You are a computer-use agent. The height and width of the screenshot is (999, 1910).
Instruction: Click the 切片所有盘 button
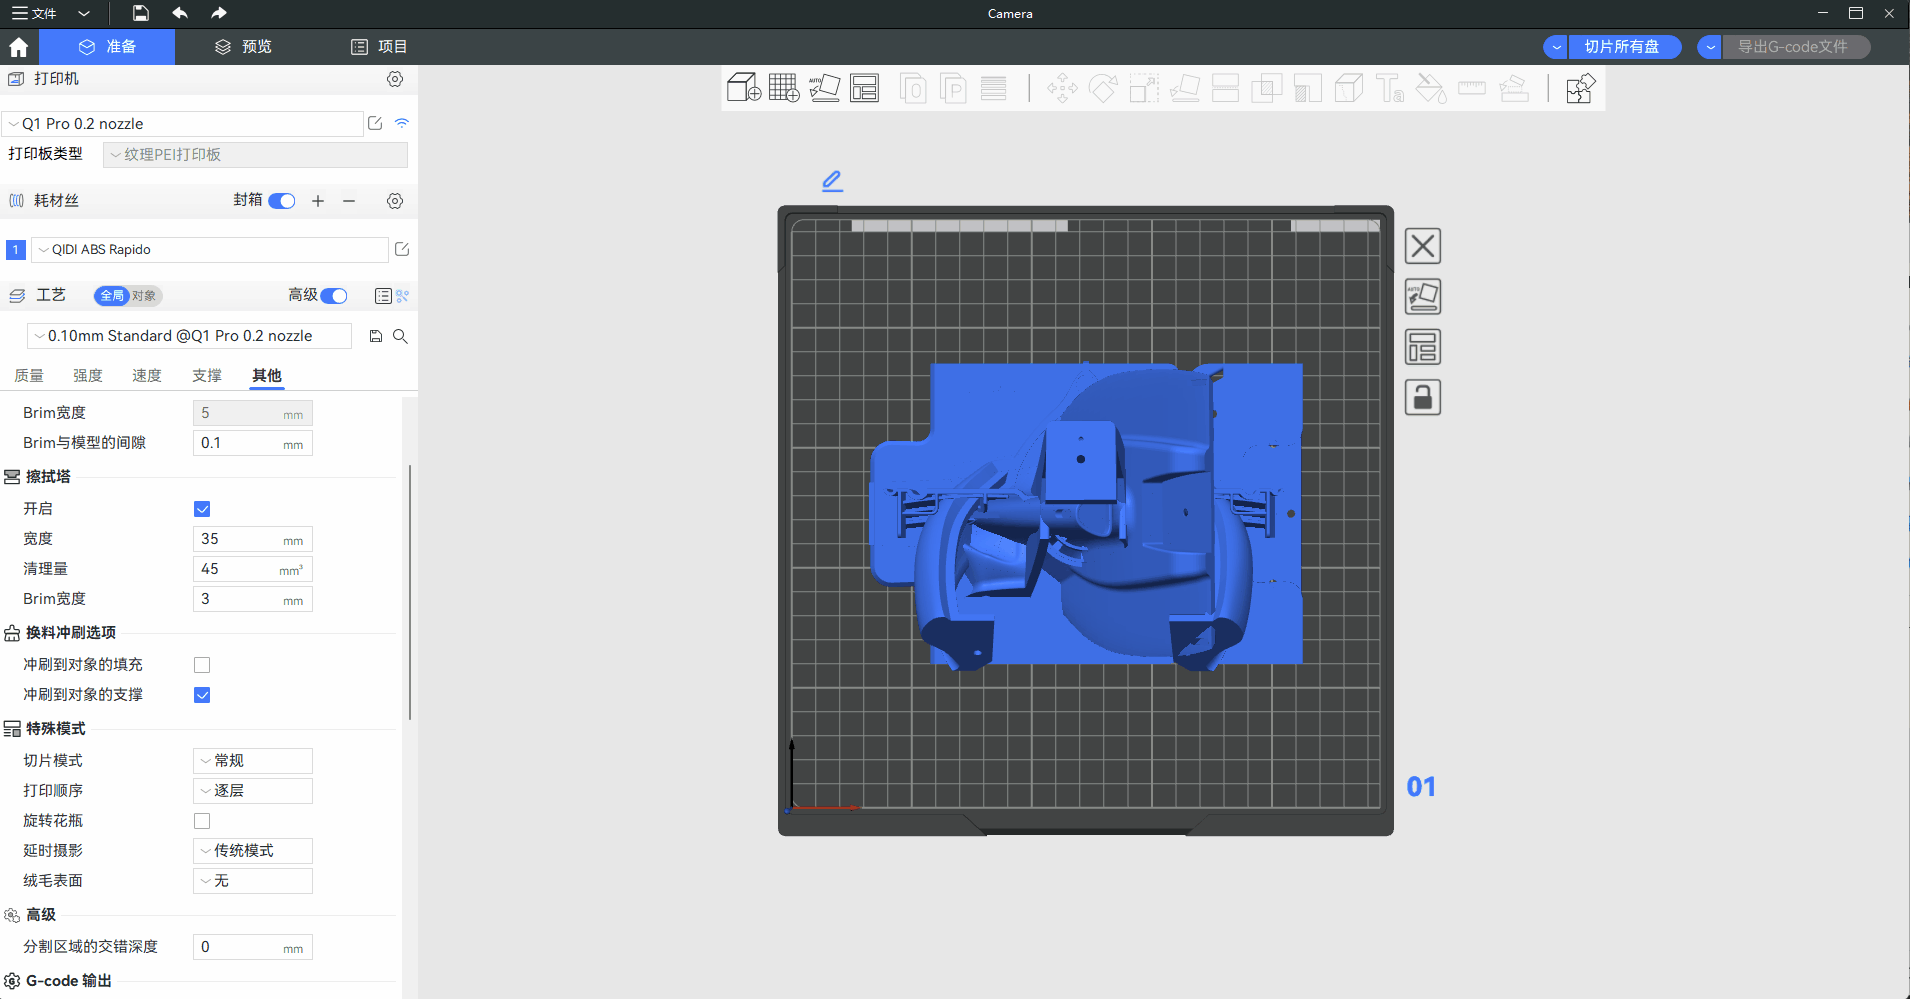pos(1622,47)
